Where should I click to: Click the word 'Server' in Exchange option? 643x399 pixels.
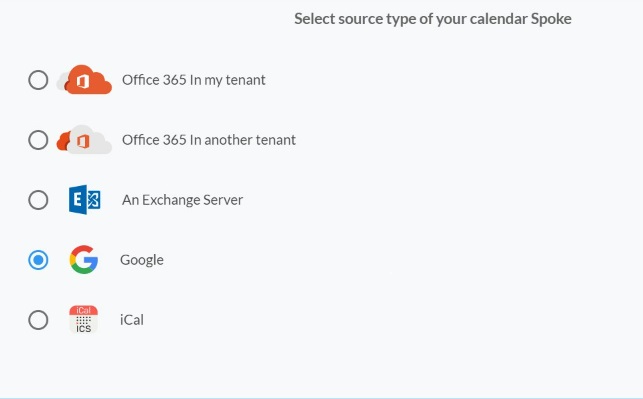coord(223,200)
